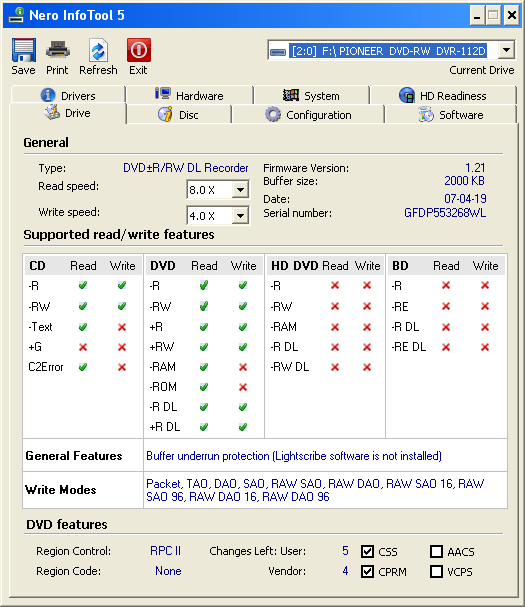This screenshot has width=525, height=607.
Task: Click the Software tab icon
Action: point(426,115)
